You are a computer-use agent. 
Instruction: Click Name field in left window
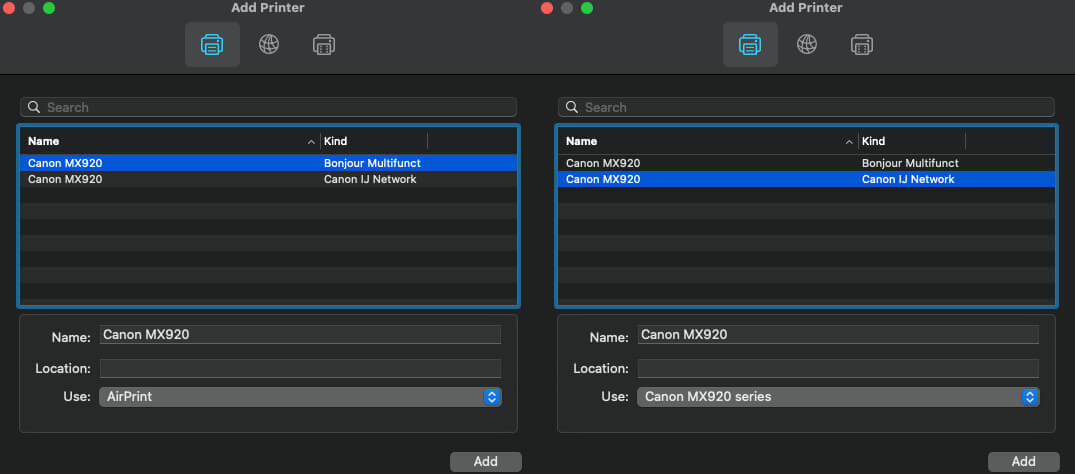300,335
